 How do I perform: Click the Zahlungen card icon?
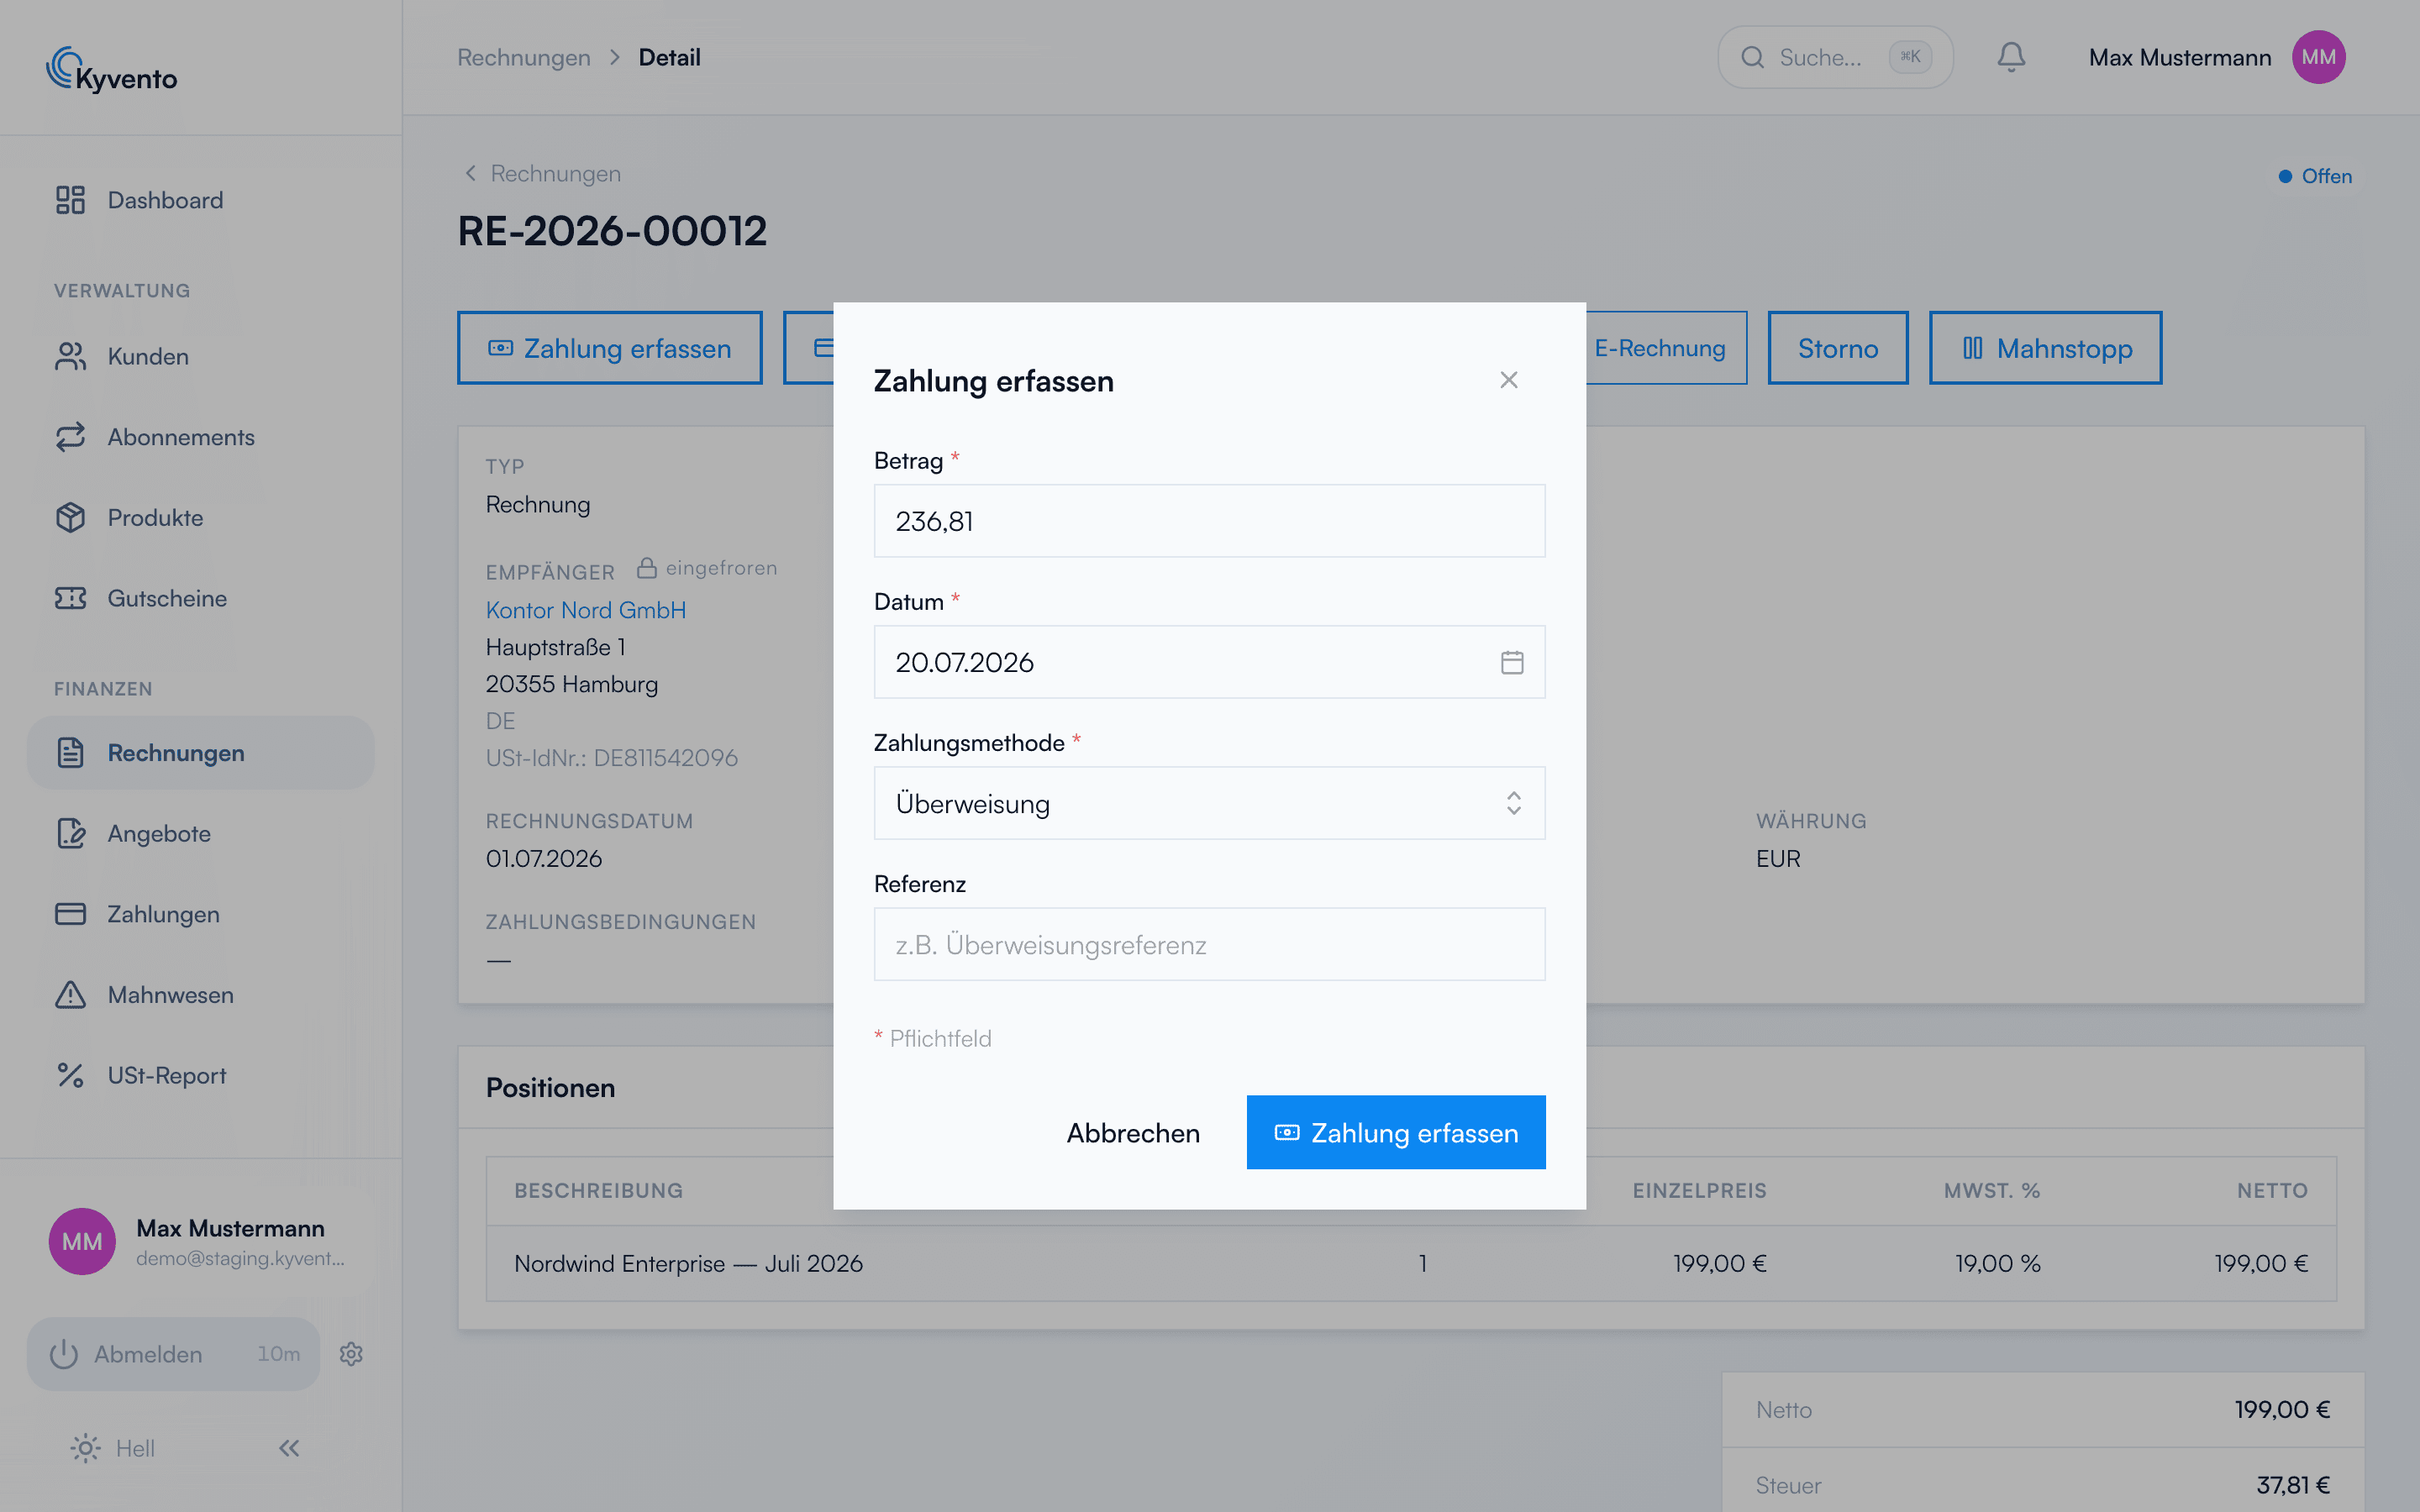[x=70, y=914]
